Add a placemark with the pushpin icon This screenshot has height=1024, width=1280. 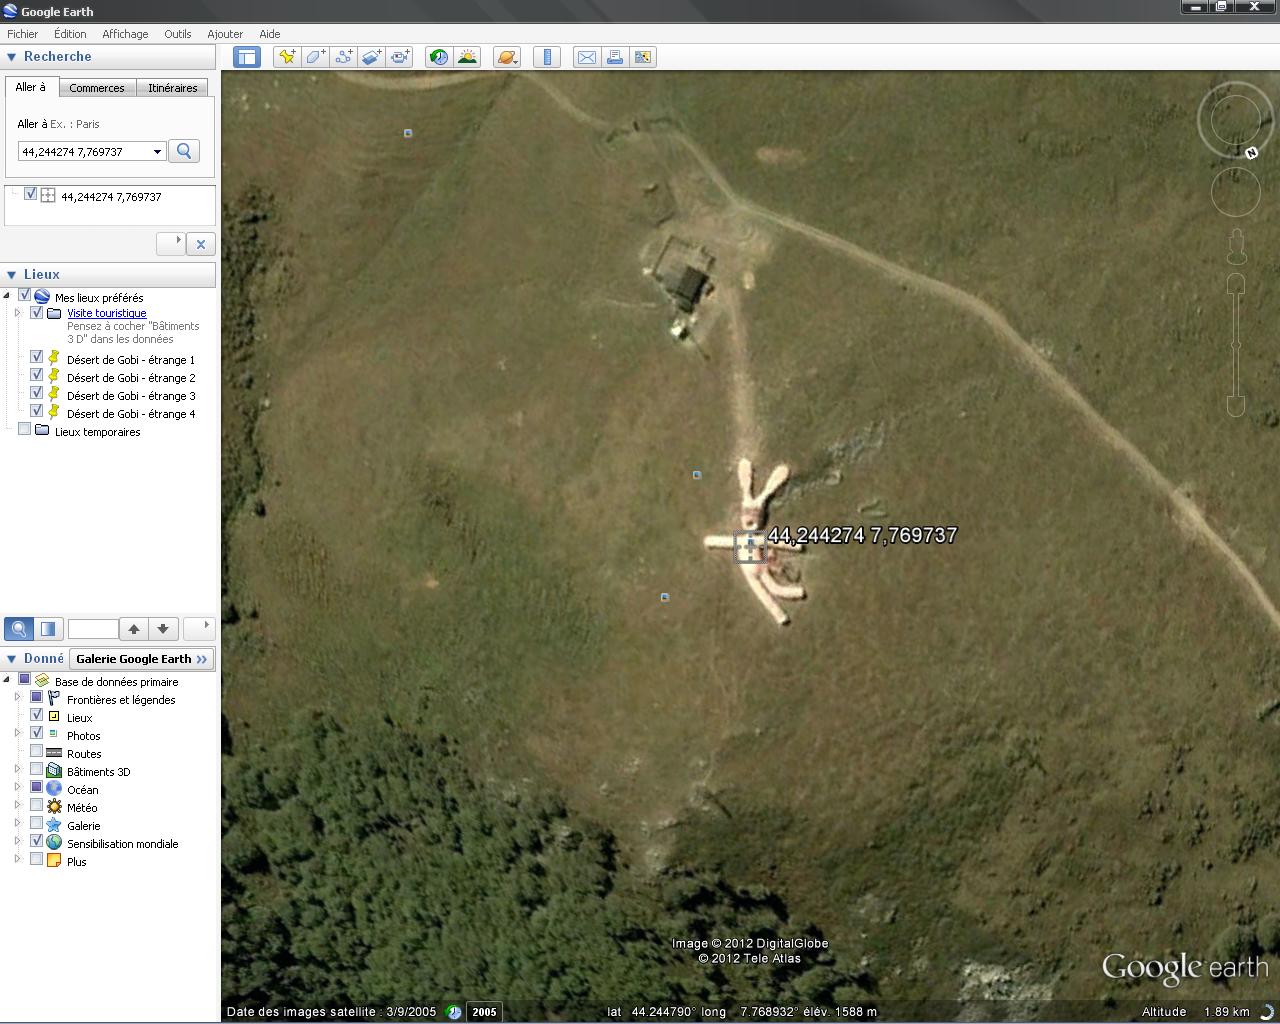tap(287, 57)
